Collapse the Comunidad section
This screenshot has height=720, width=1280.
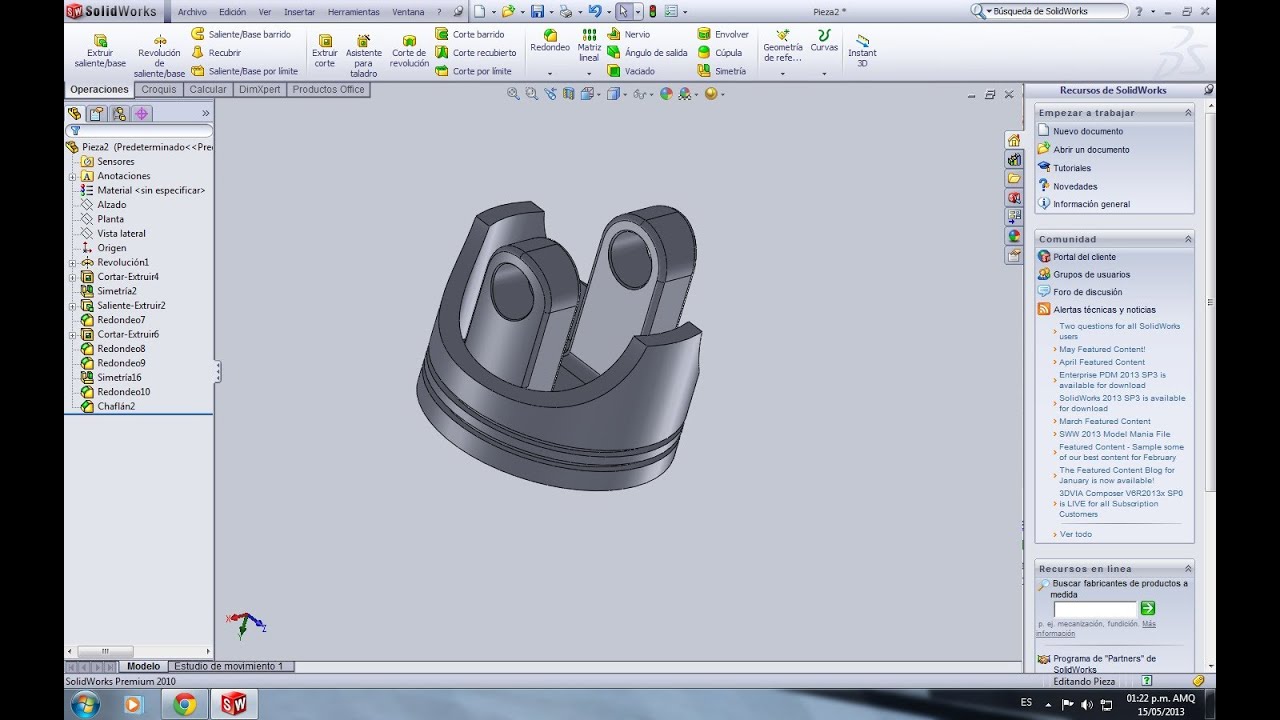point(1188,239)
